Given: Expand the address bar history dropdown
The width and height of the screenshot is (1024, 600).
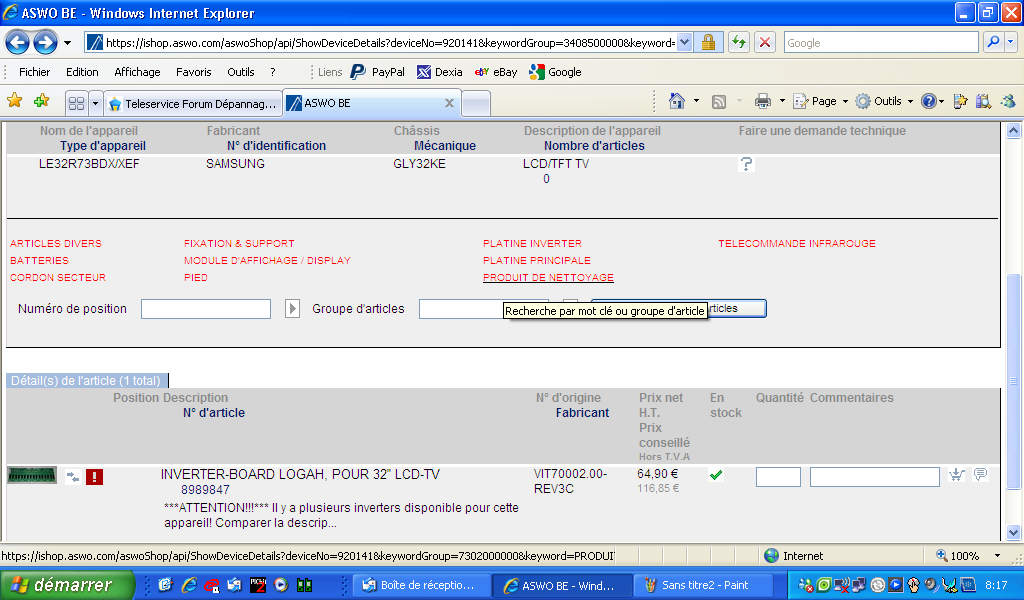Looking at the screenshot, I should [x=684, y=43].
